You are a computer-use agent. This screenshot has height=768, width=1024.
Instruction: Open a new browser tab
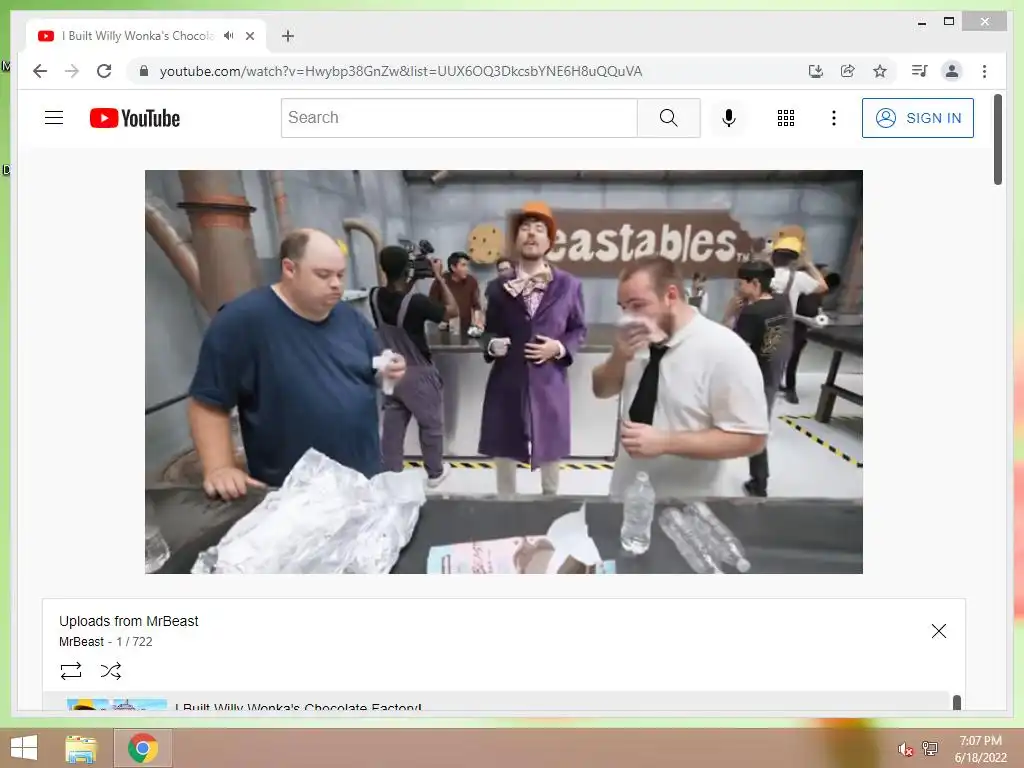[x=288, y=36]
